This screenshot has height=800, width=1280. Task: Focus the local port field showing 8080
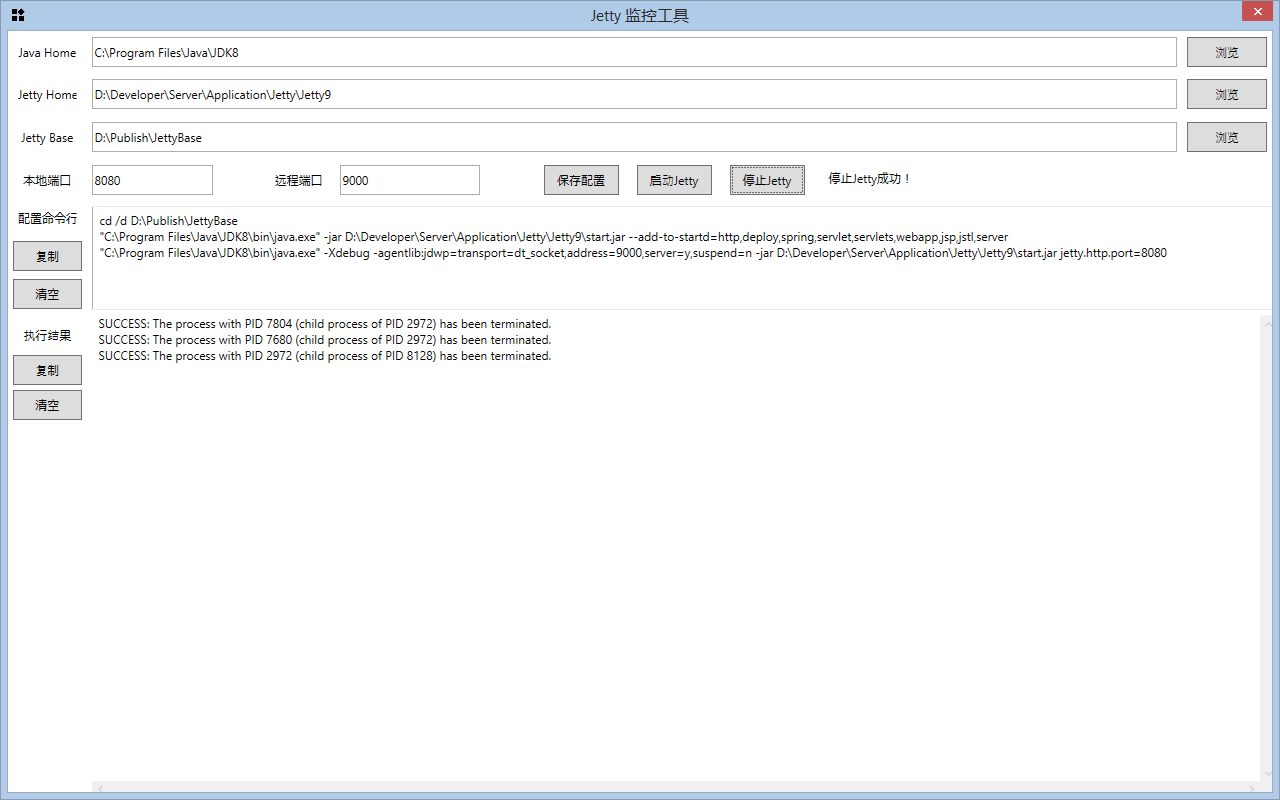click(x=152, y=180)
